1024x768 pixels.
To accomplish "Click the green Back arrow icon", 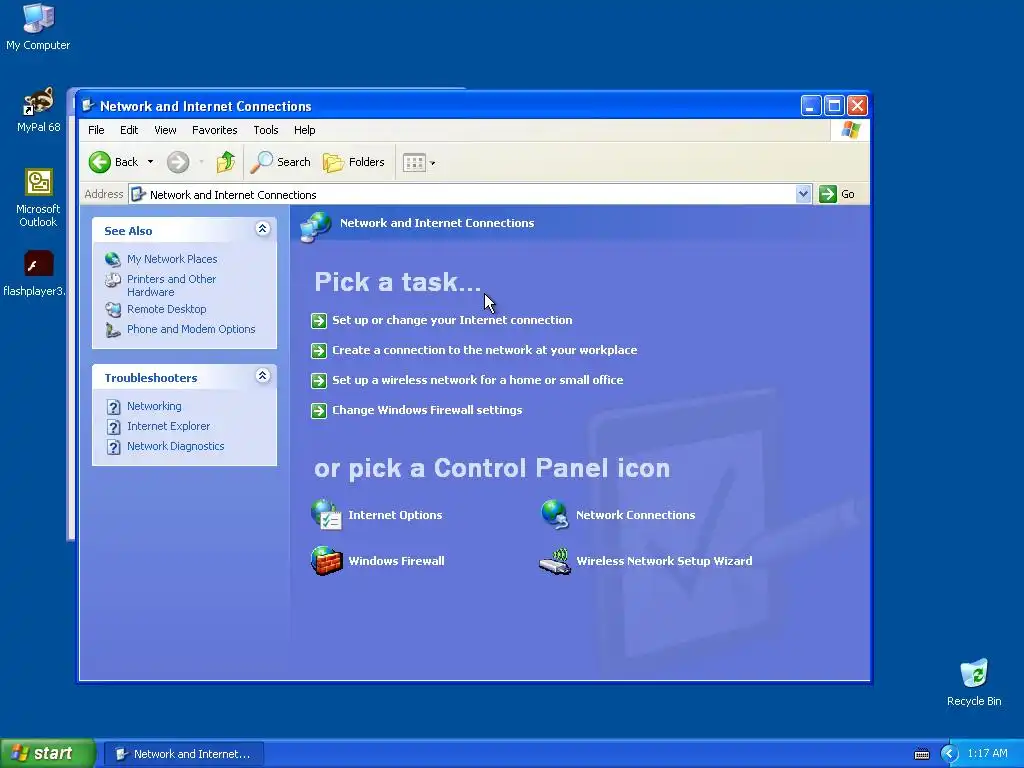I will pyautogui.click(x=99, y=162).
